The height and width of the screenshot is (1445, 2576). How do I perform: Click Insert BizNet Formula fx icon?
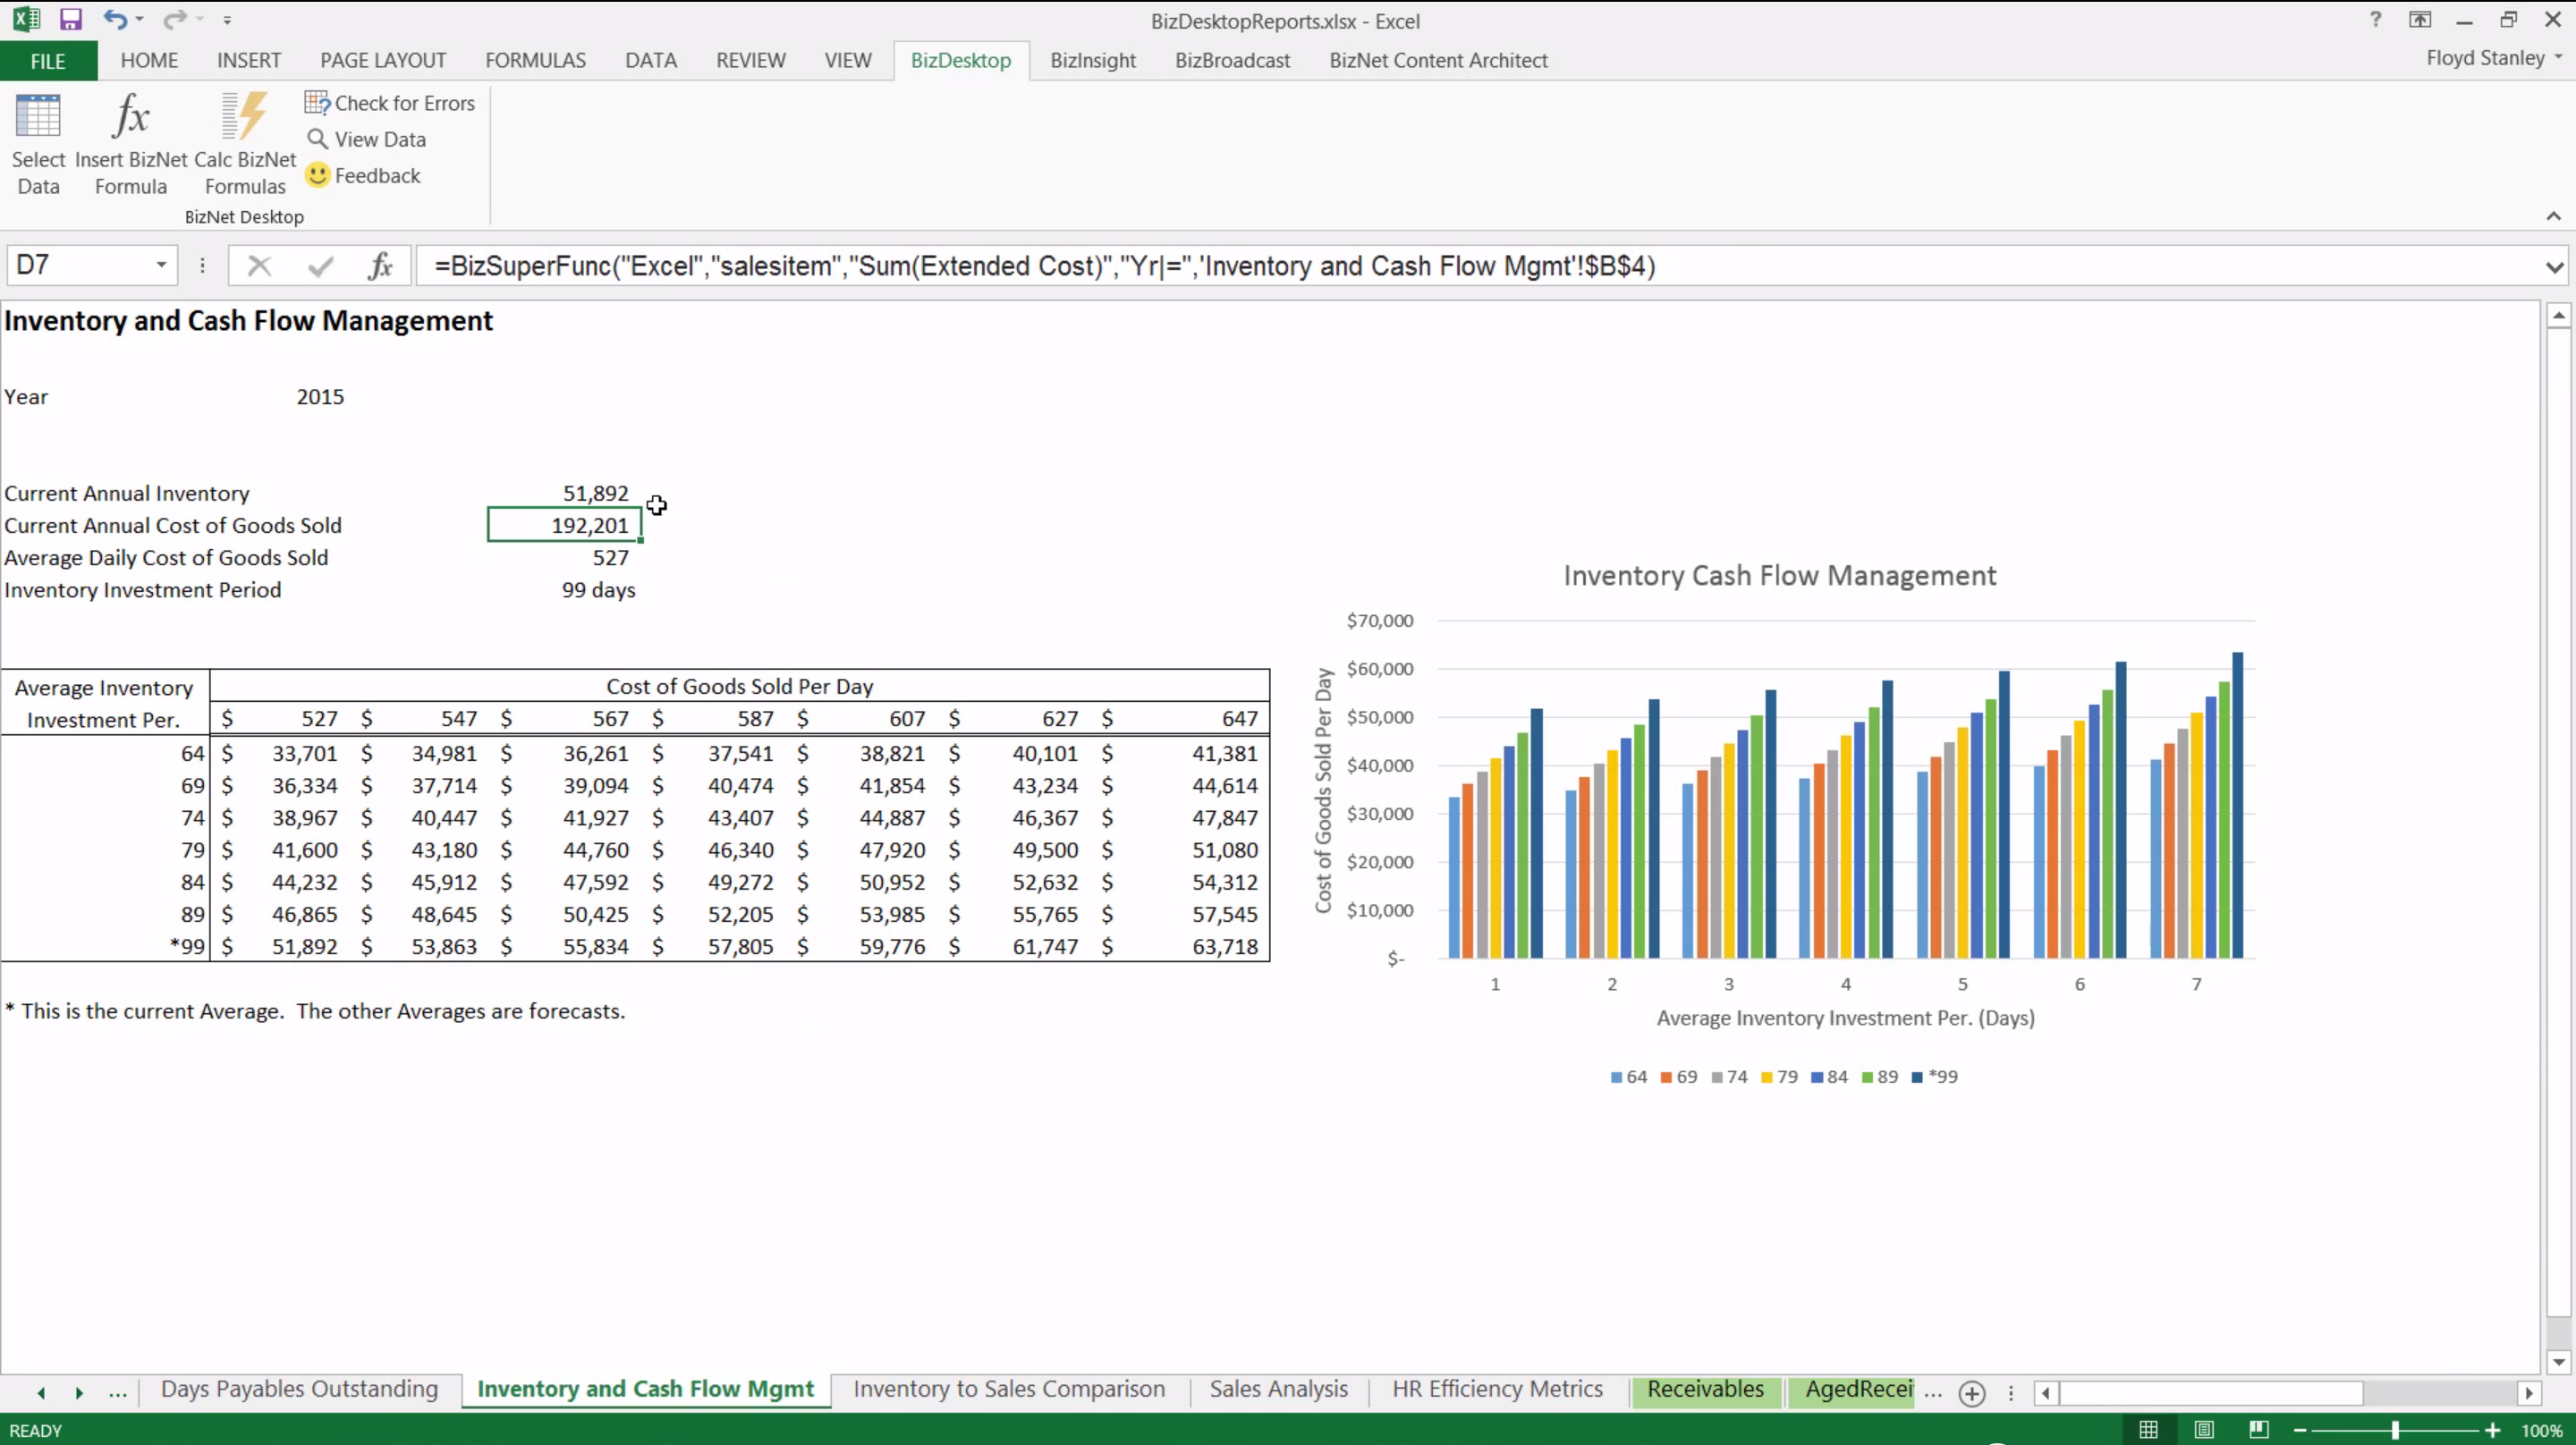click(131, 118)
